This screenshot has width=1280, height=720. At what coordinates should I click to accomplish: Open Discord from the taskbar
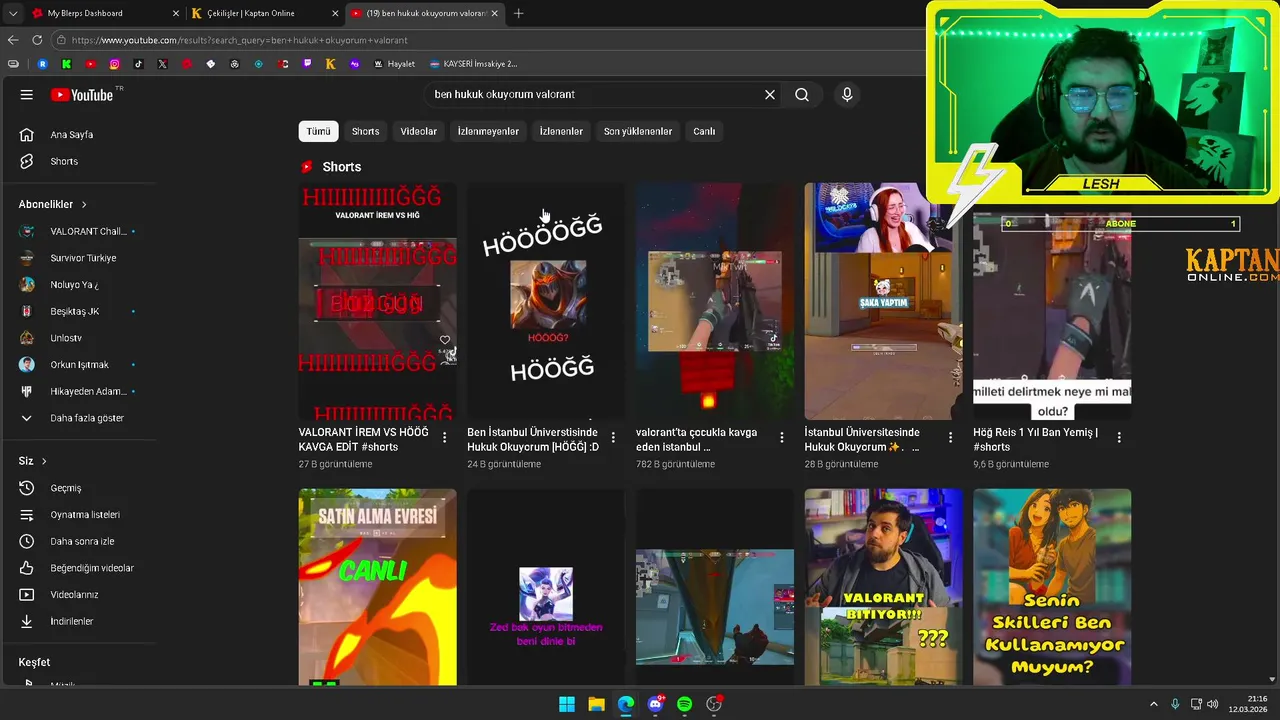click(655, 704)
